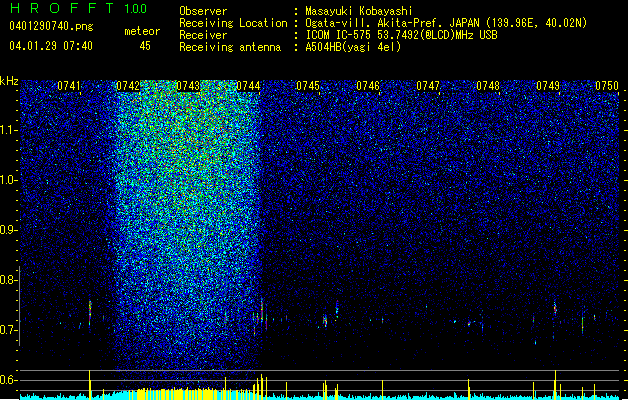Screen dimensions: 629x400
Task: Click the Receiving antenna label
Action: coord(230,47)
